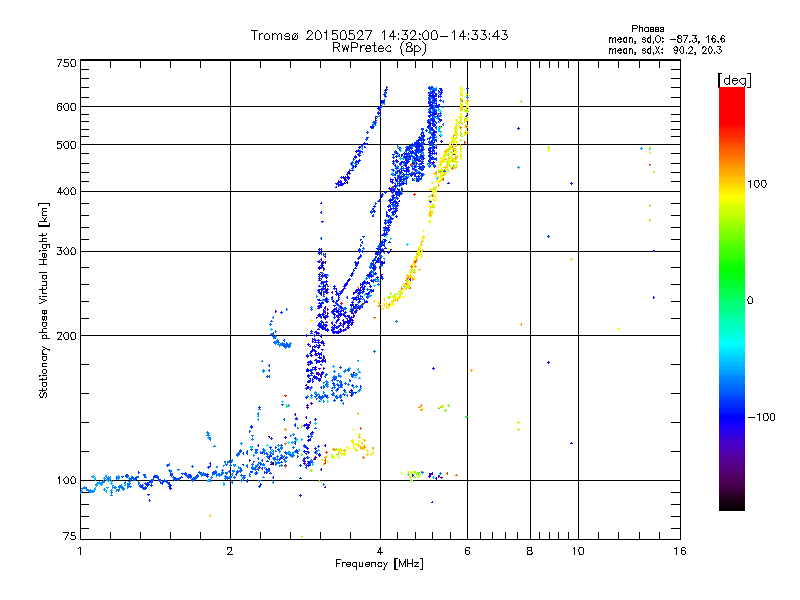Click the plot title 'Tromsø 20150527 14:32:00-14:33:43'
This screenshot has height=600, width=800.
click(379, 35)
